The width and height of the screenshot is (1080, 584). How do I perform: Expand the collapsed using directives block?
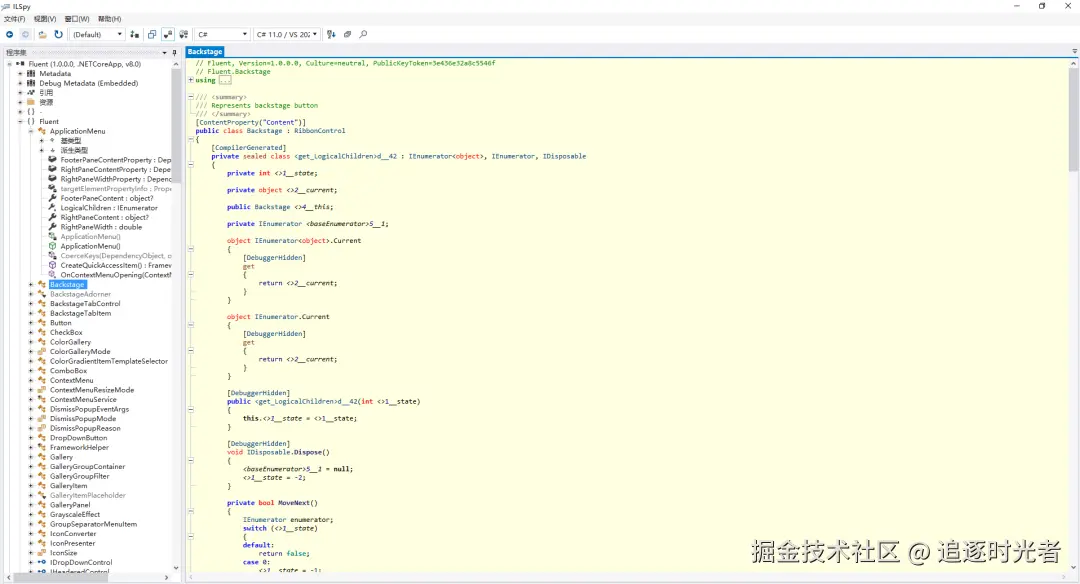[191, 80]
